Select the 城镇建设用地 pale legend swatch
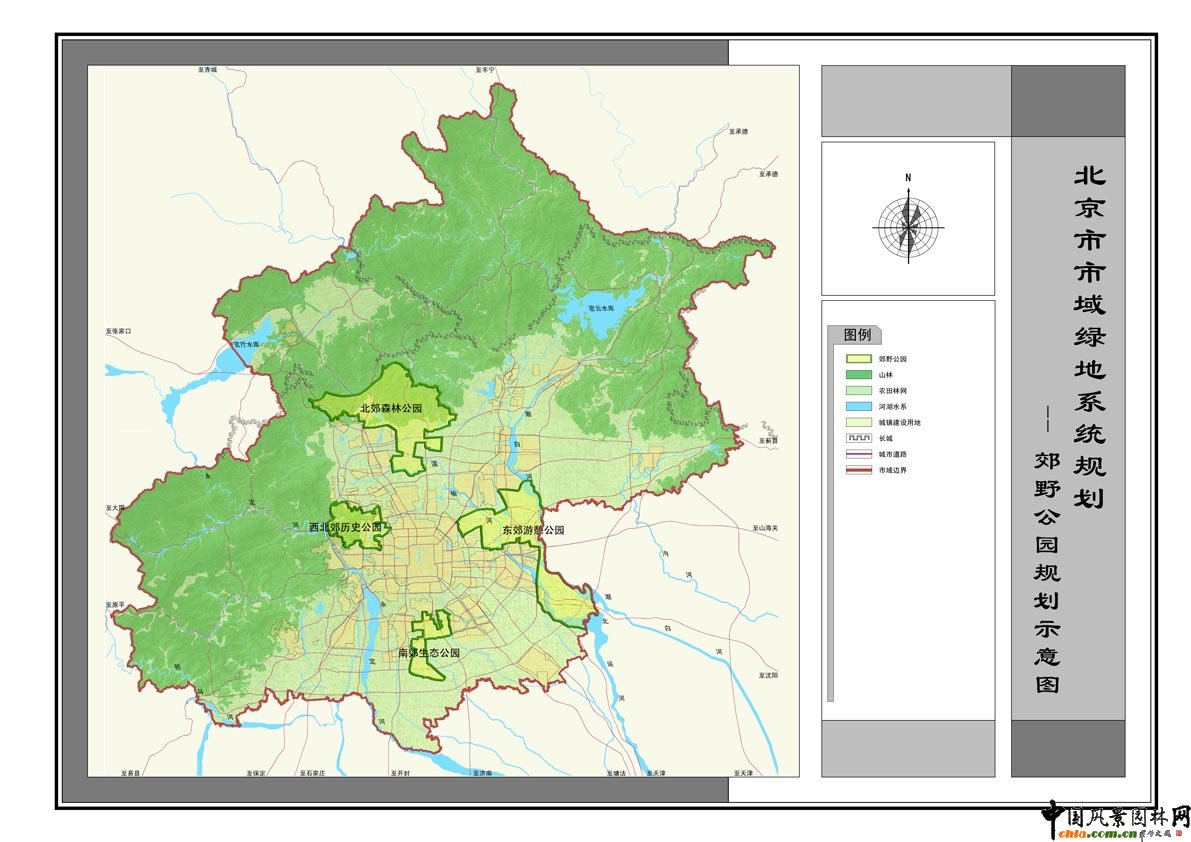Image resolution: width=1191 pixels, height=842 pixels. click(x=859, y=422)
